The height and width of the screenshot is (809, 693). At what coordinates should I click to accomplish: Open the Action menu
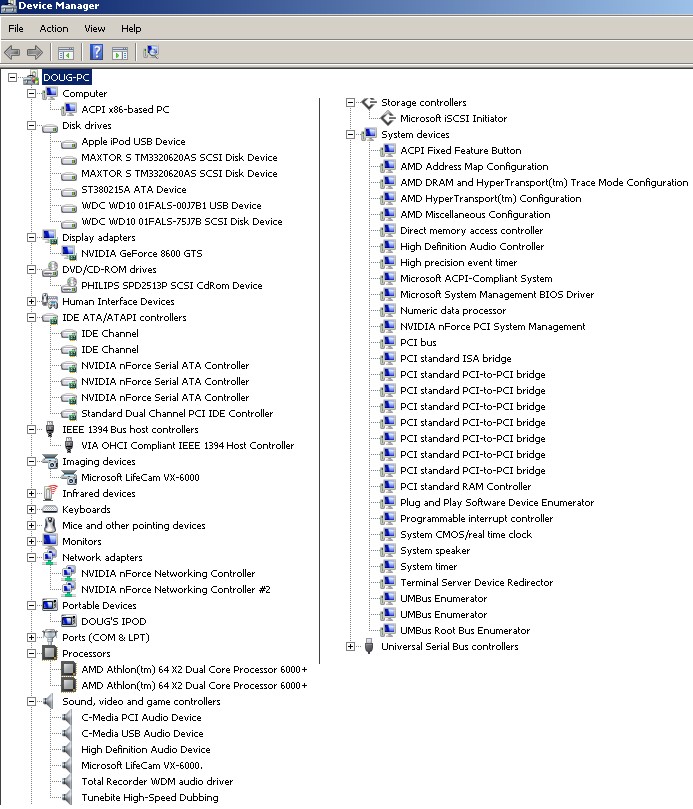pos(54,28)
